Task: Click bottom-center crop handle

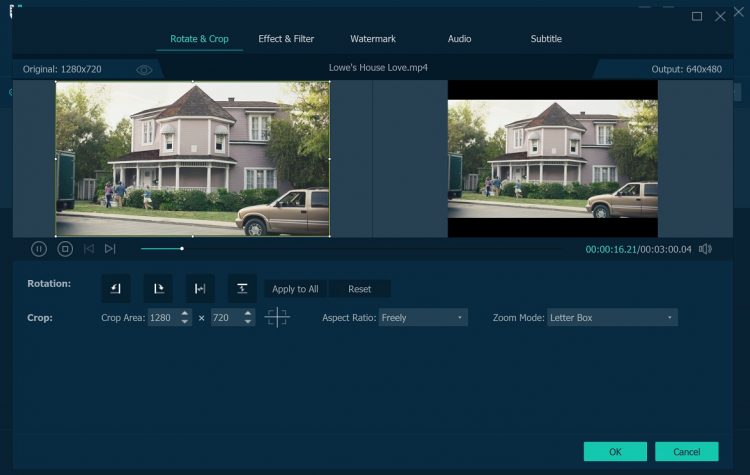Action: coord(193,236)
